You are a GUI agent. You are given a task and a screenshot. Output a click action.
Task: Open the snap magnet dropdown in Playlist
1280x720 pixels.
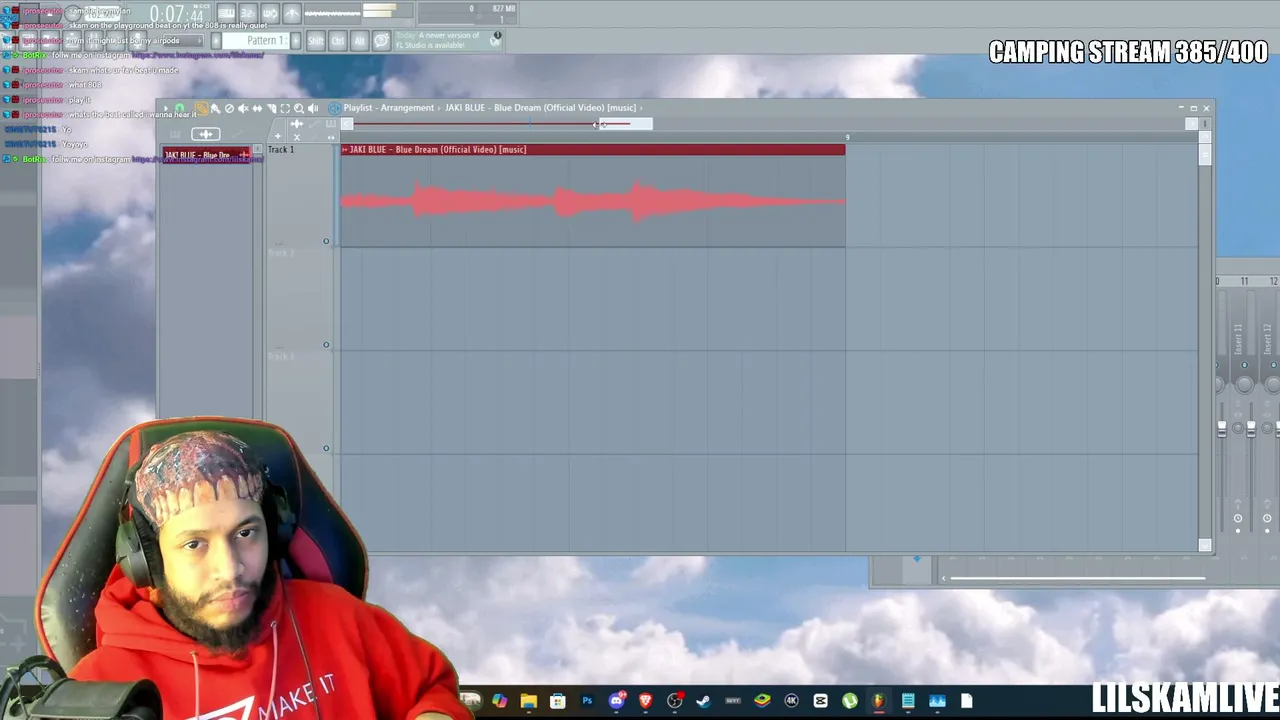click(180, 108)
